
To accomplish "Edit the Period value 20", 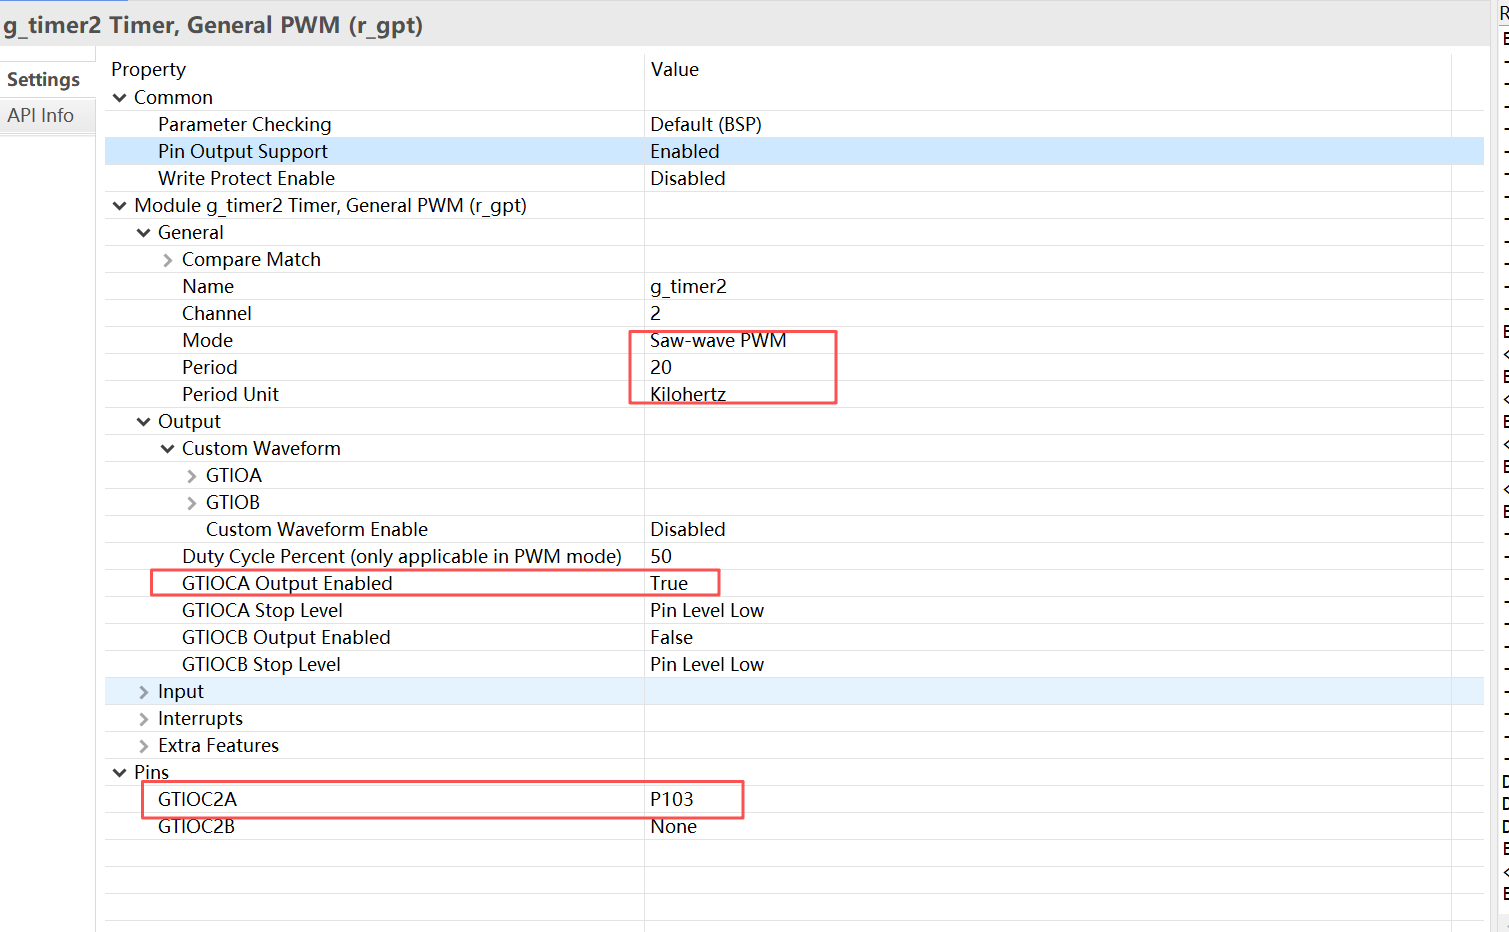I will pos(661,367).
